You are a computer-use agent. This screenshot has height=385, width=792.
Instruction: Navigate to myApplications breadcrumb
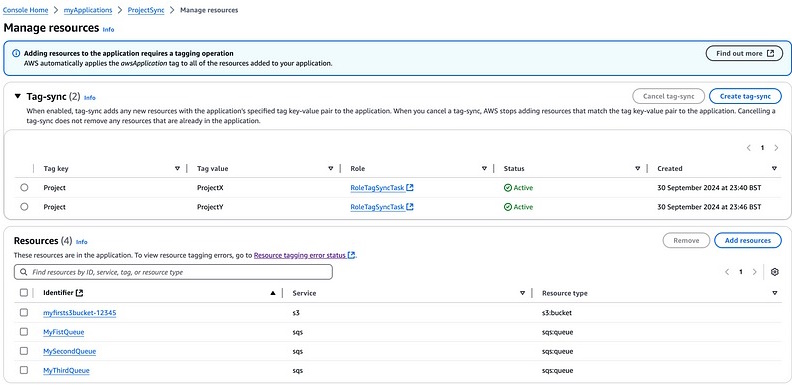tap(88, 10)
